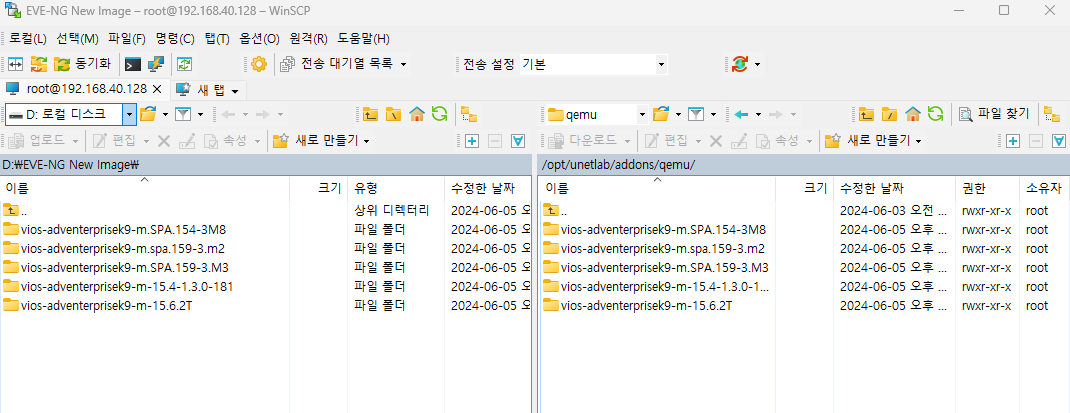1070x413 pixels.
Task: Click the local panel select files plus icon
Action: [472, 141]
